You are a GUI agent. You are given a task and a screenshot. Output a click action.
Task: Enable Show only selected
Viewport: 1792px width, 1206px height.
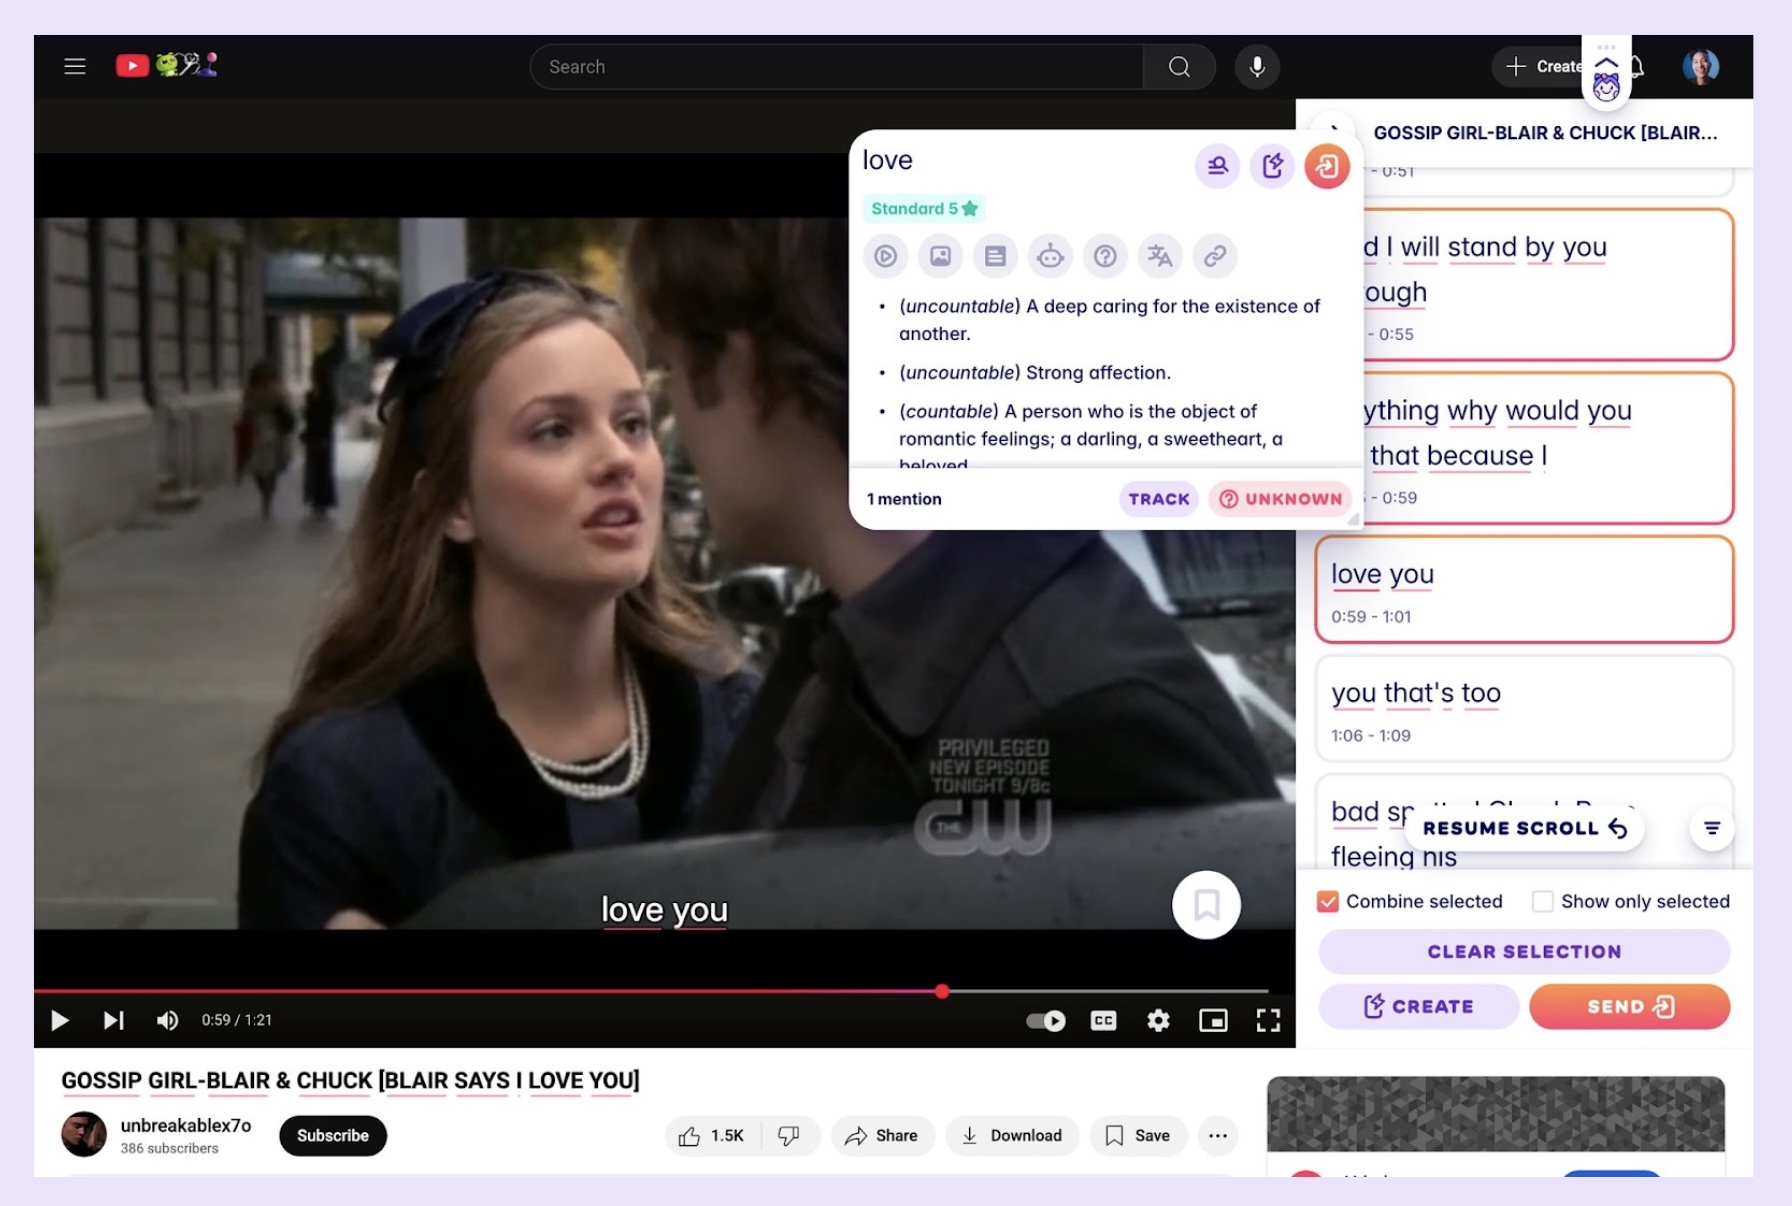pyautogui.click(x=1541, y=901)
